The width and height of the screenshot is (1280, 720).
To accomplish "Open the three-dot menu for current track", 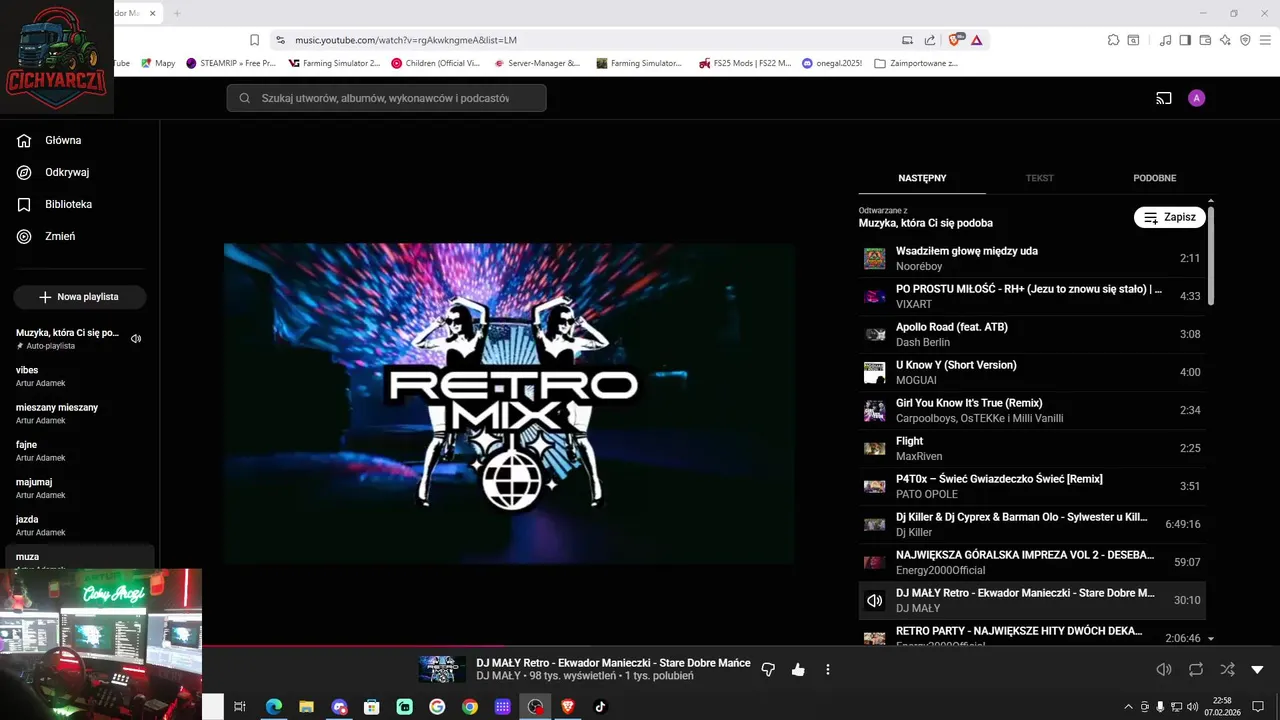I will (x=828, y=669).
